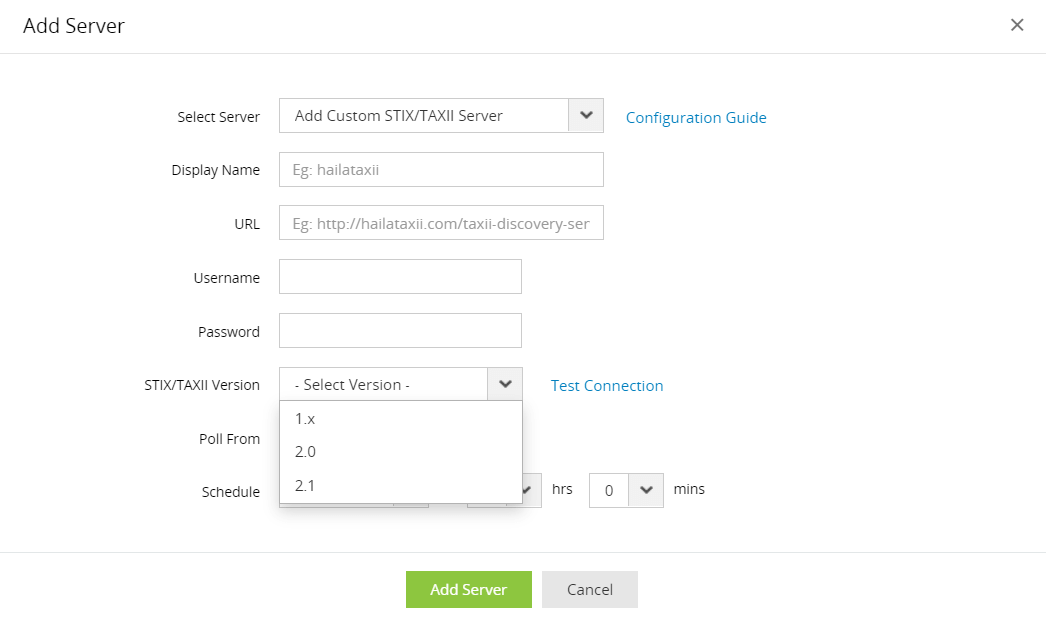The height and width of the screenshot is (625, 1046).
Task: Click the Password field
Action: (x=400, y=331)
